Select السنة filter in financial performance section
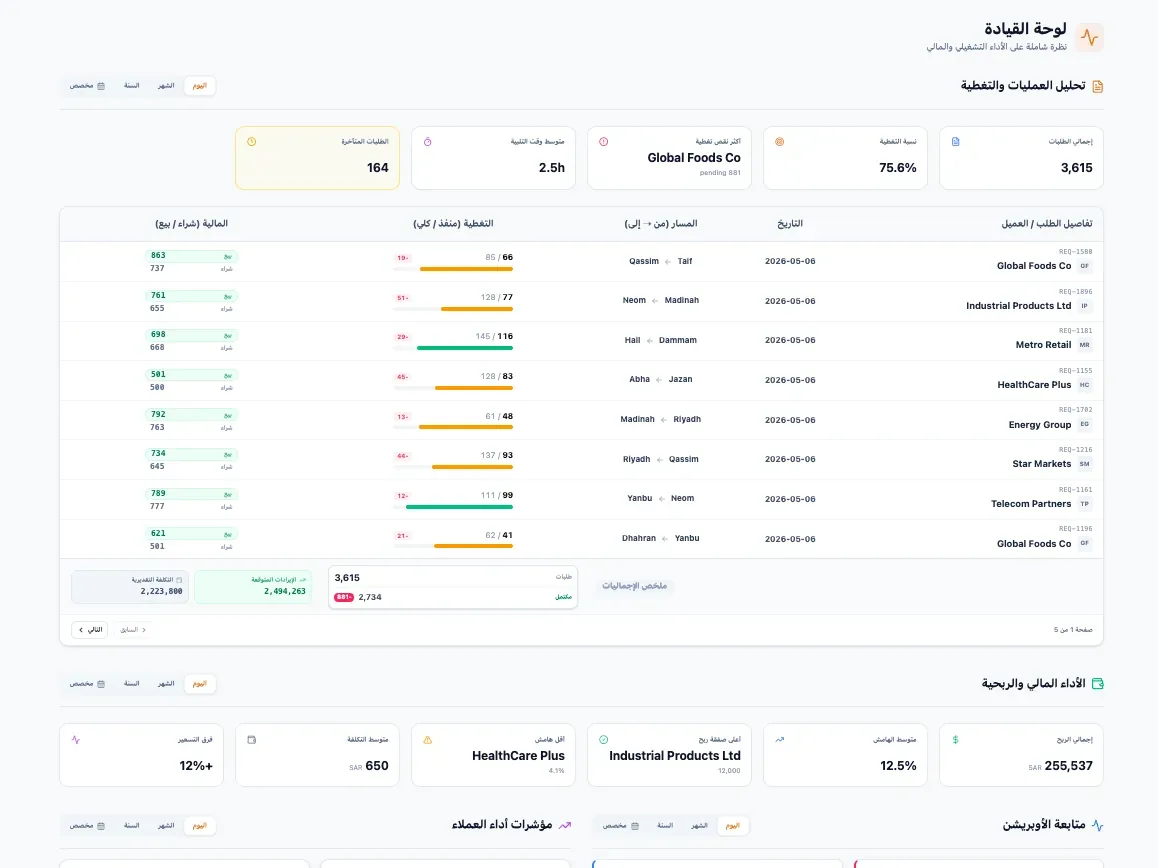 [x=131, y=684]
